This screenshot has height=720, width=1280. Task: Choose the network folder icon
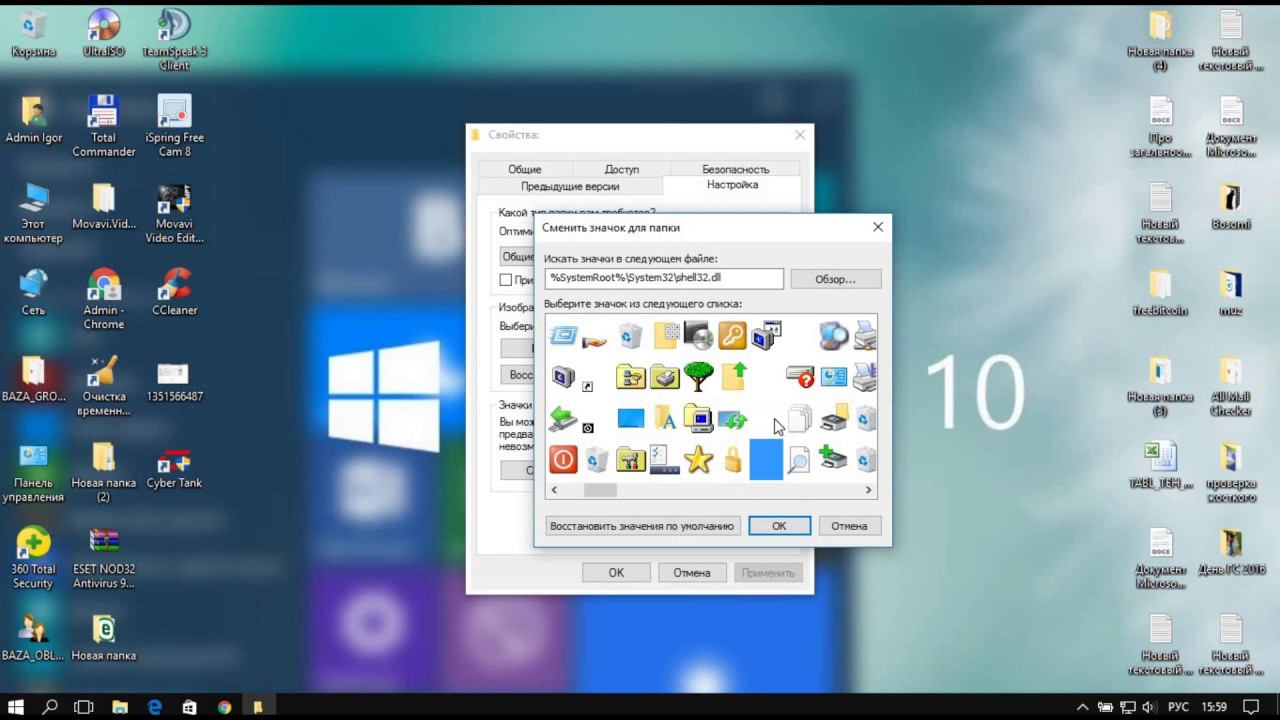[x=630, y=376]
